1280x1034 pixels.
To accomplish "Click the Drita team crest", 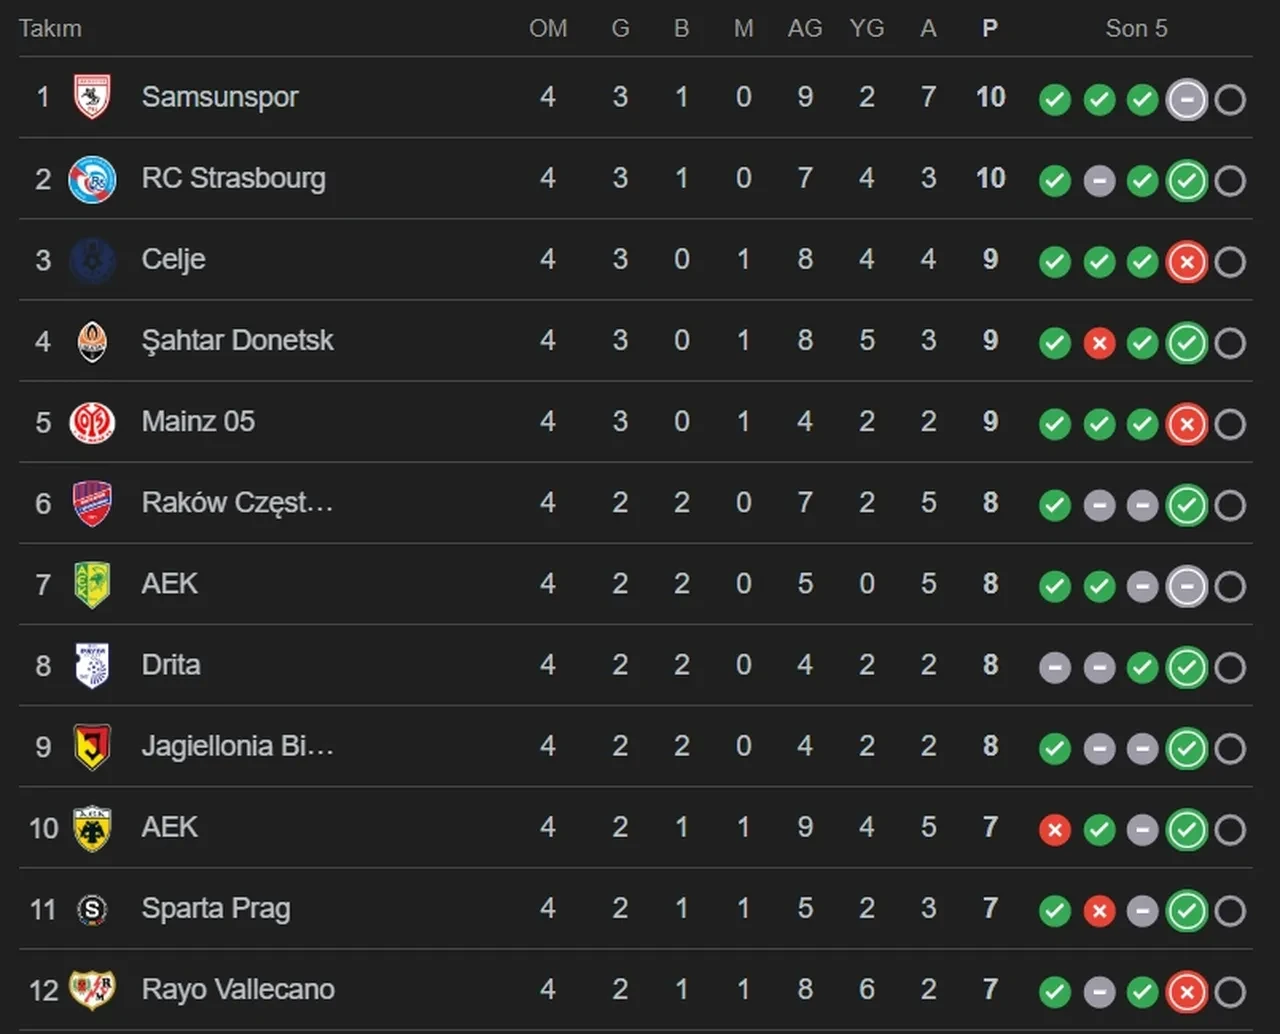I will pyautogui.click(x=93, y=666).
